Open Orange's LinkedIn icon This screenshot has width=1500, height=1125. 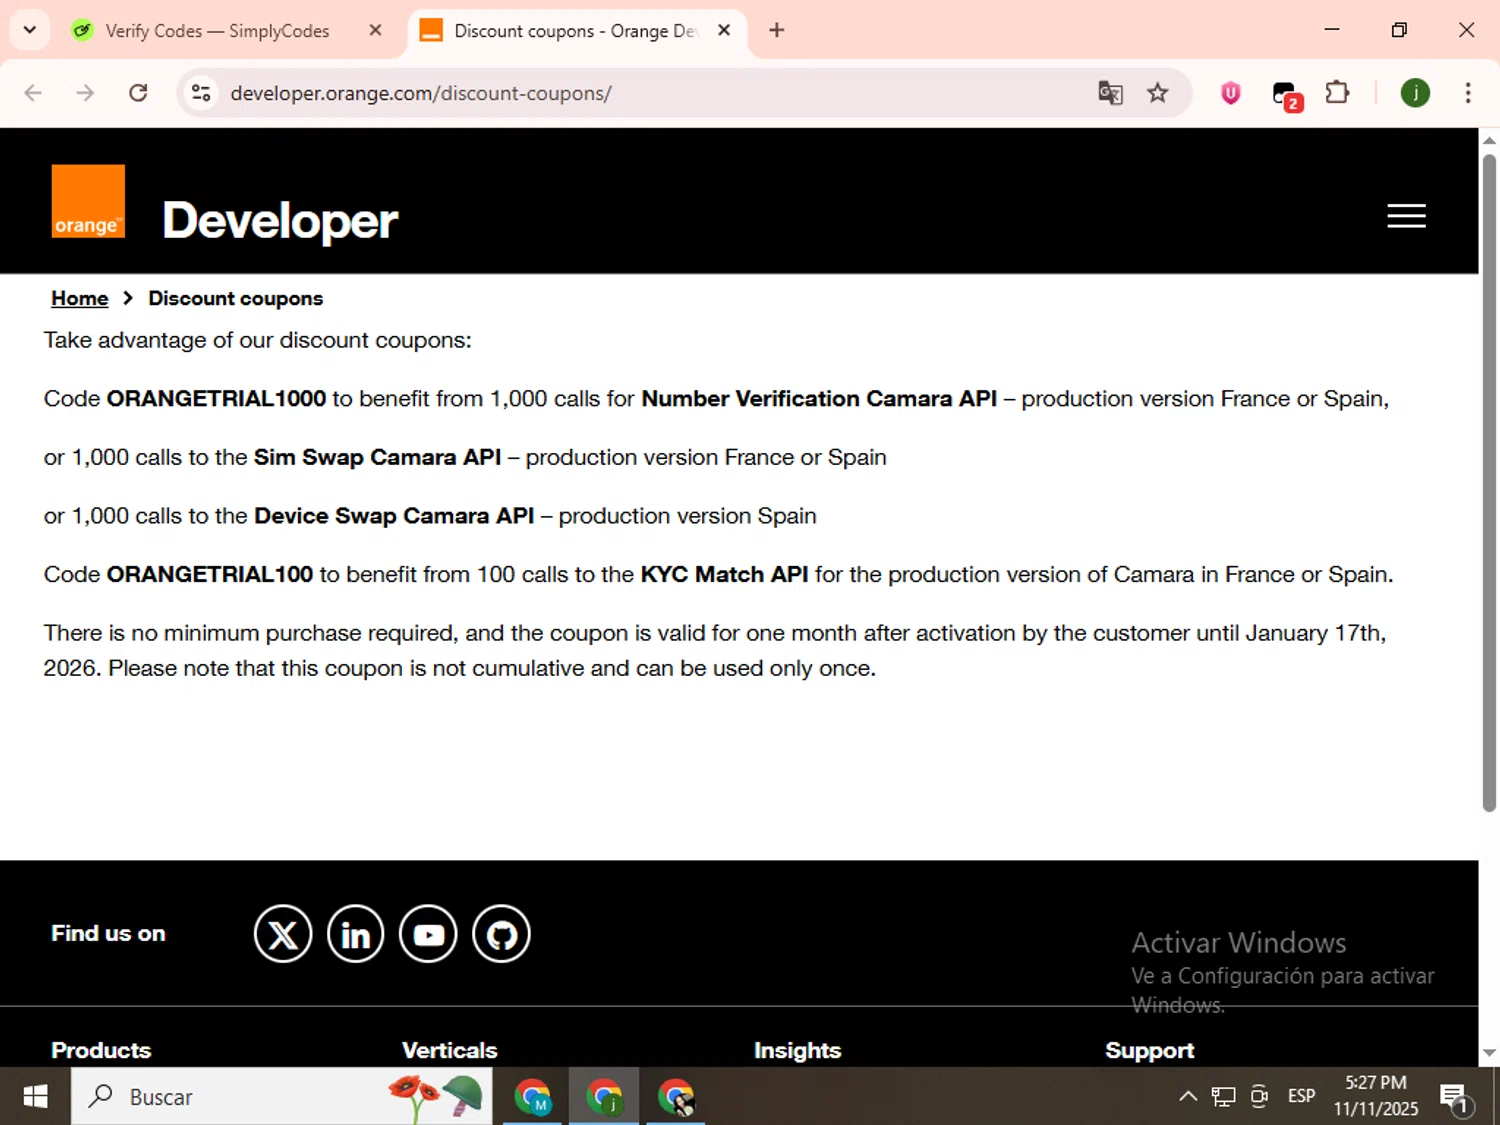click(356, 934)
